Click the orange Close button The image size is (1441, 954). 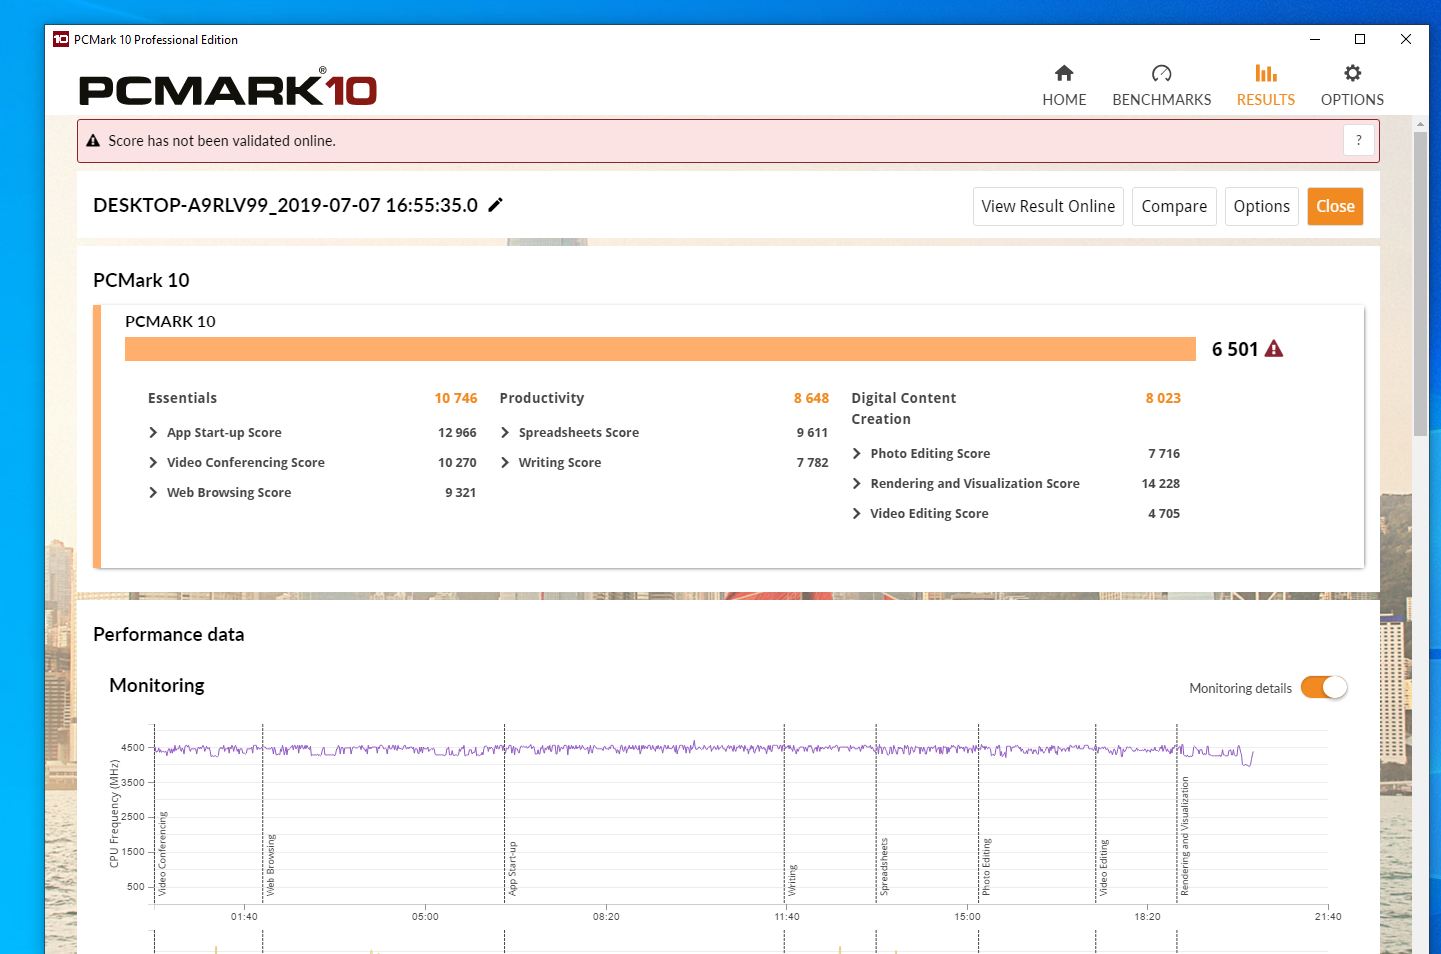pyautogui.click(x=1335, y=206)
